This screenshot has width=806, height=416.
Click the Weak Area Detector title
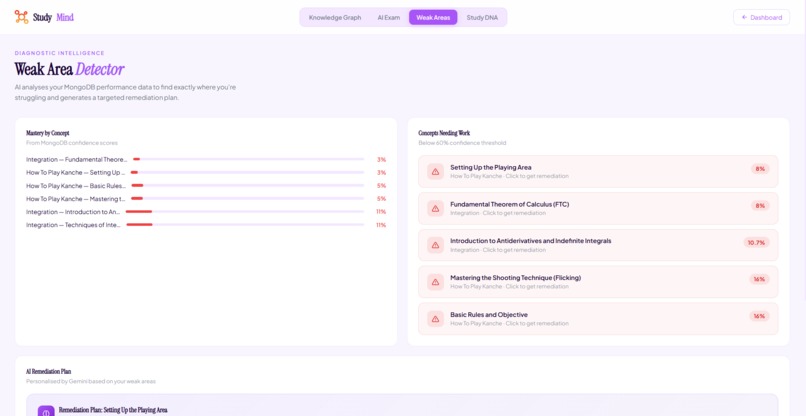coord(69,69)
